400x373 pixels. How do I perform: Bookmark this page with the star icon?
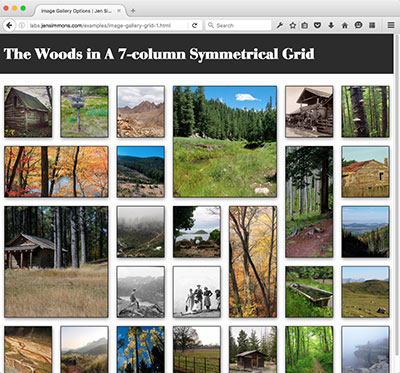pos(293,25)
